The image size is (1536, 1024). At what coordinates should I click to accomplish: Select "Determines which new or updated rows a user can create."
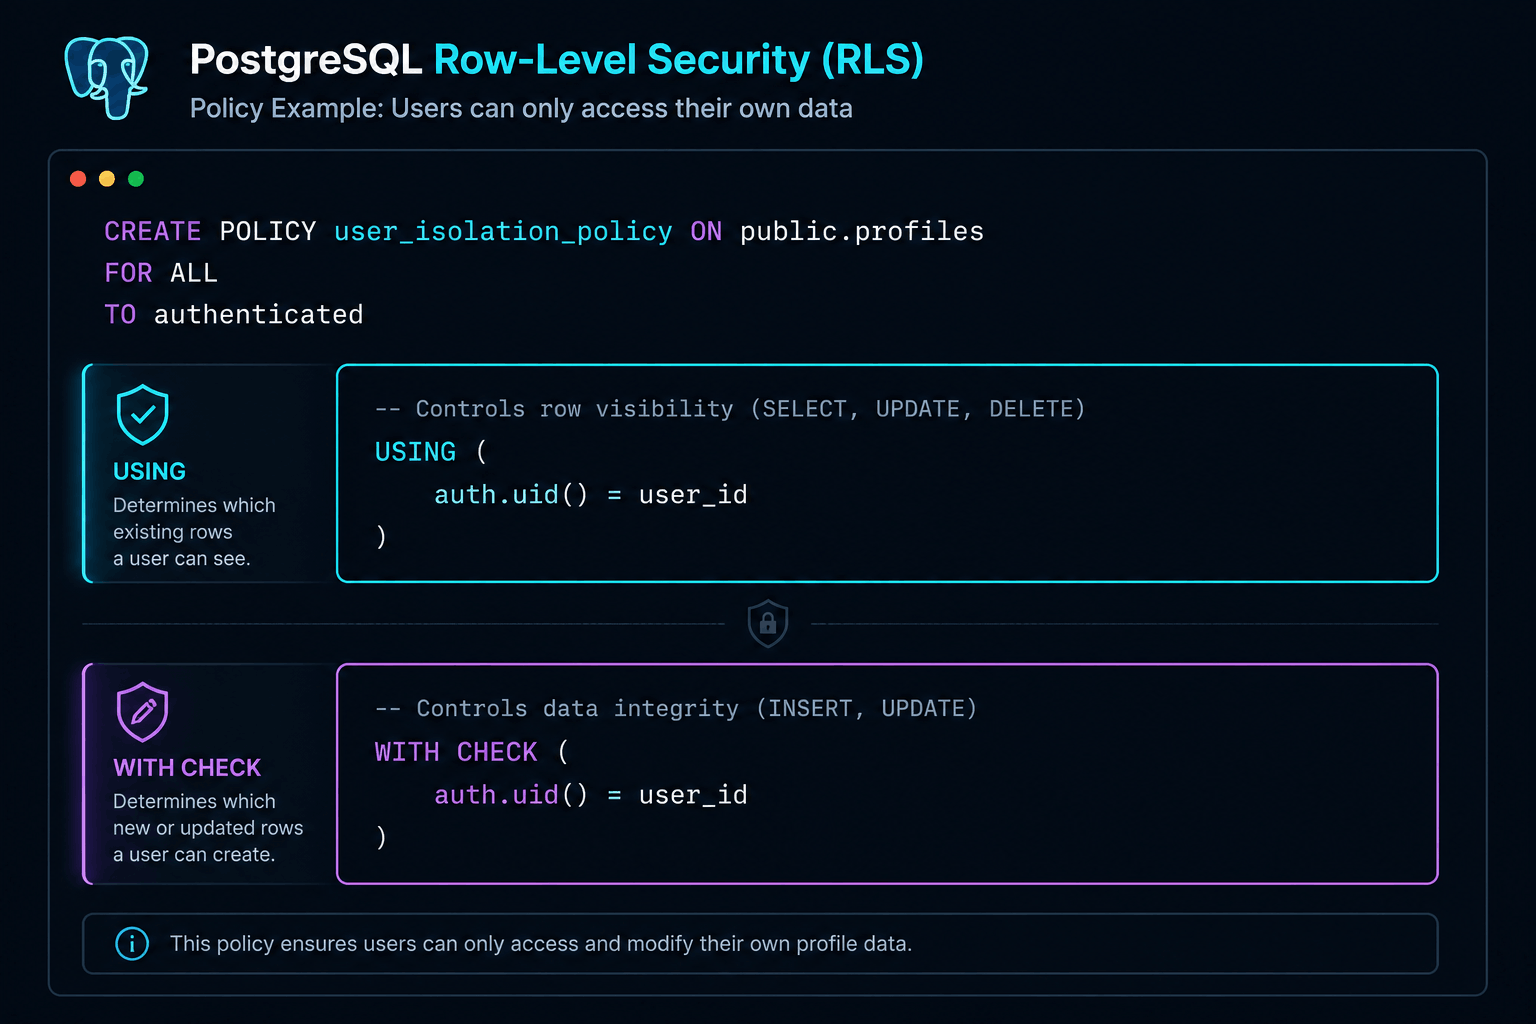click(x=208, y=828)
